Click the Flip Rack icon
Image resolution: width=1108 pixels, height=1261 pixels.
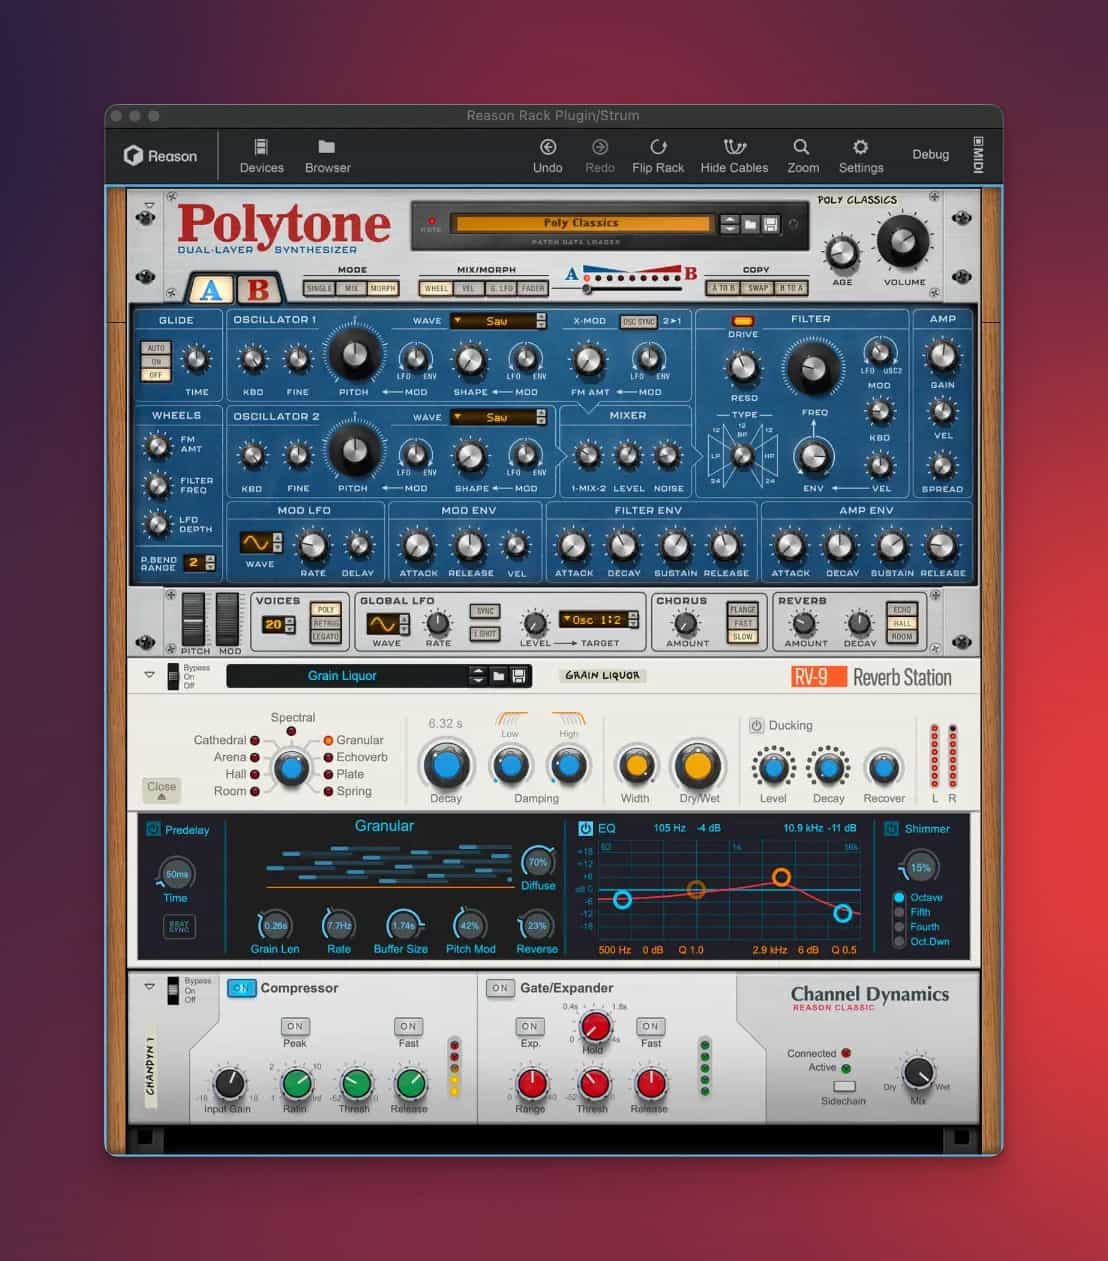coord(658,147)
